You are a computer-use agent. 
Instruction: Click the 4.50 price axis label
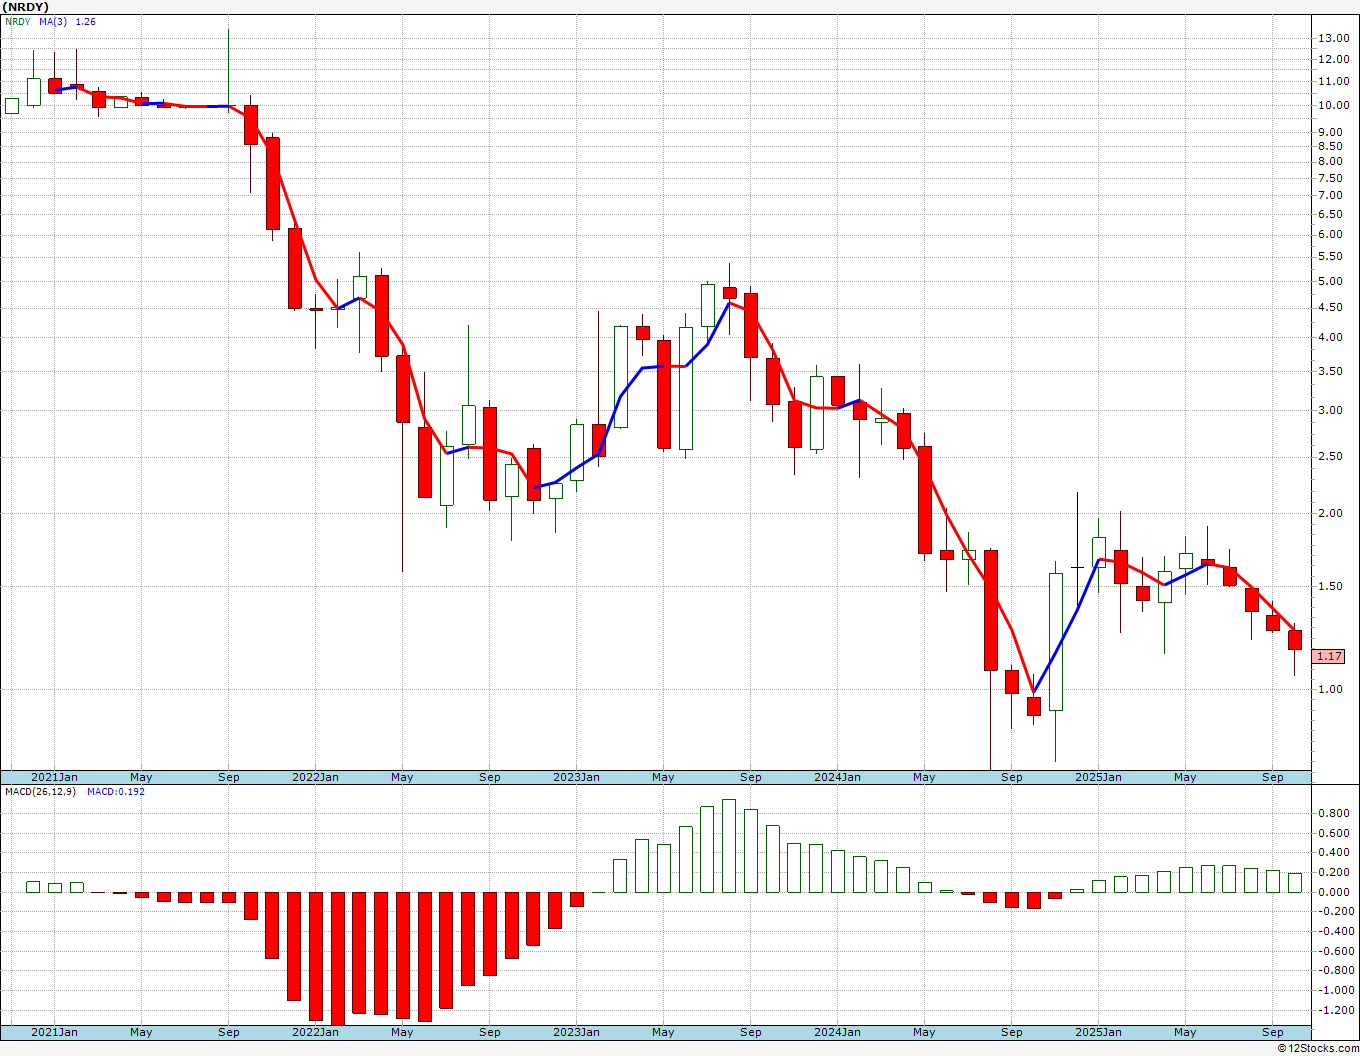point(1330,308)
